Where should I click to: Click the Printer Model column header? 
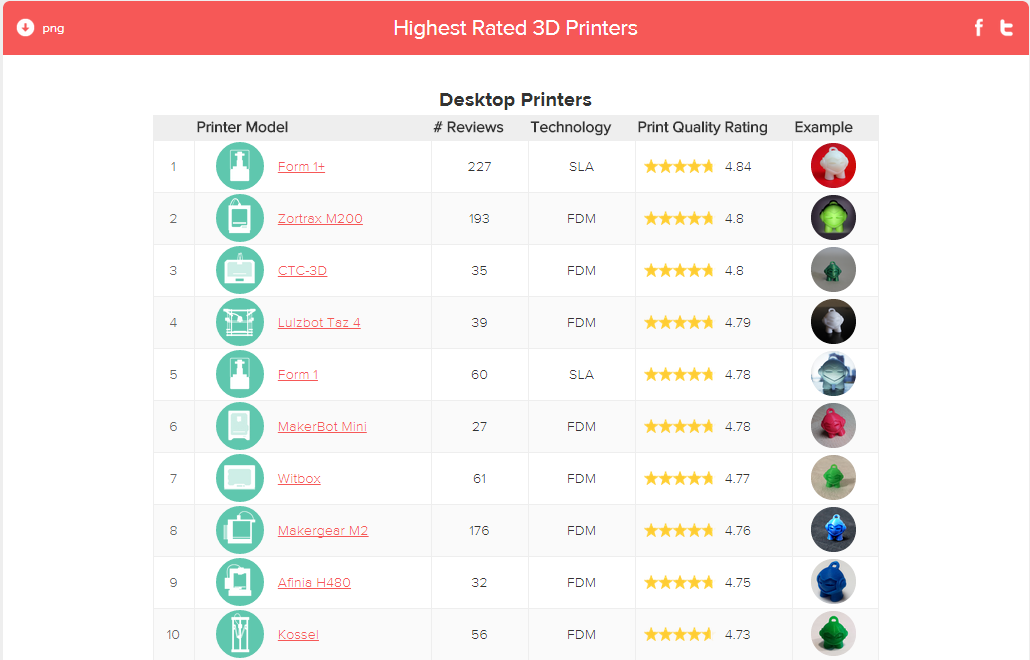(242, 127)
